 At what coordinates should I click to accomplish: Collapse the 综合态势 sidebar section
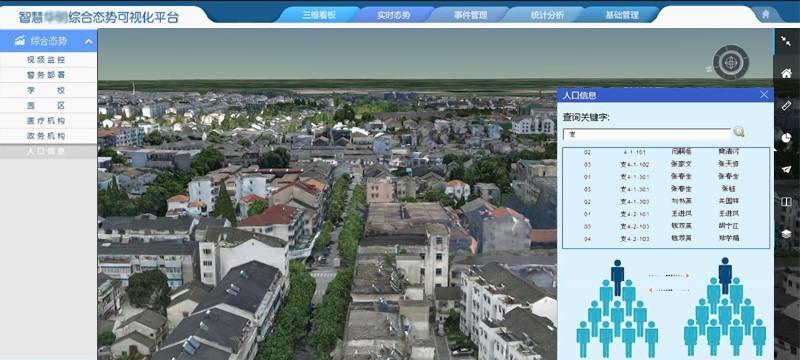click(x=89, y=41)
